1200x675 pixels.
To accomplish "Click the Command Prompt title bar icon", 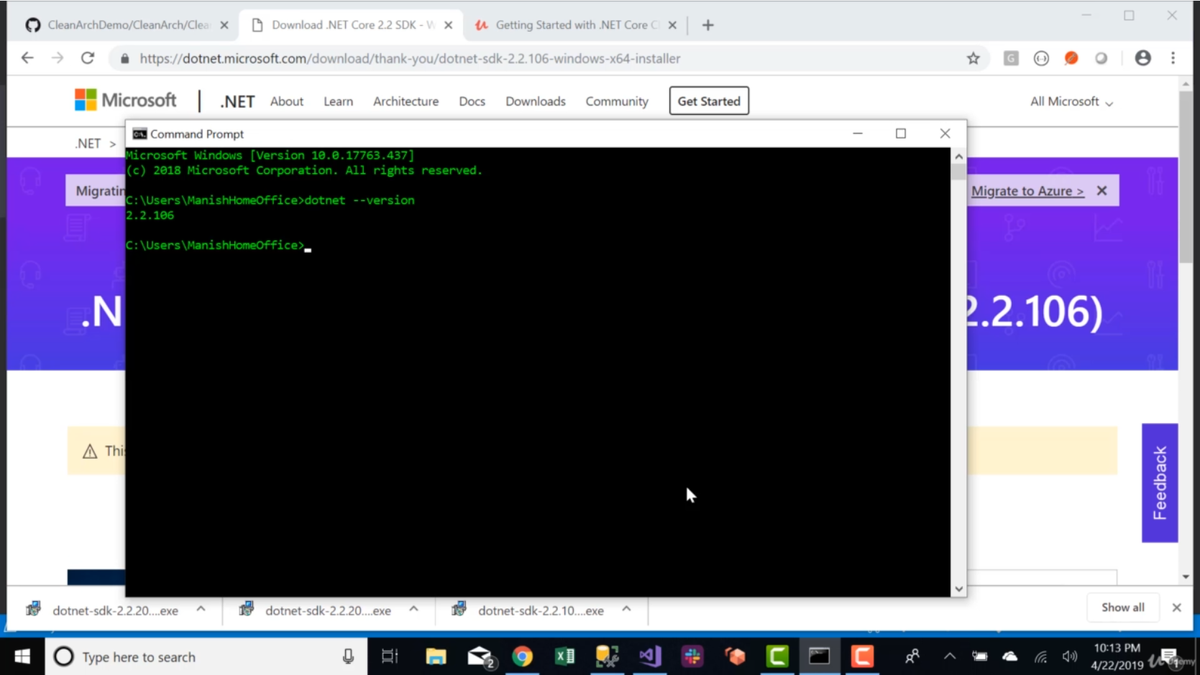I will 140,134.
